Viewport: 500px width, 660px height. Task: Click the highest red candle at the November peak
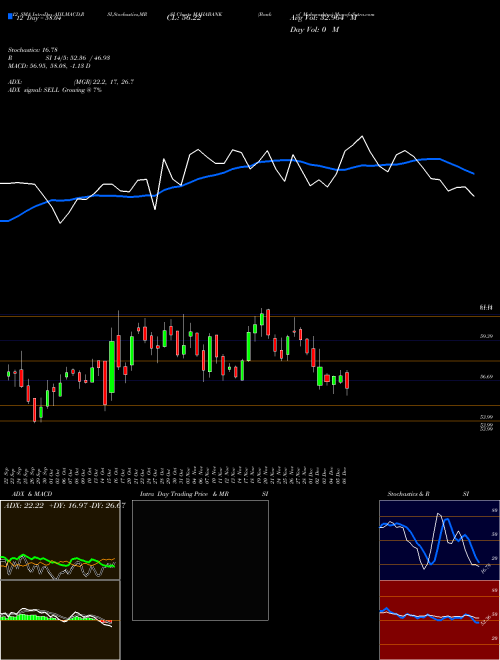(x=268, y=322)
